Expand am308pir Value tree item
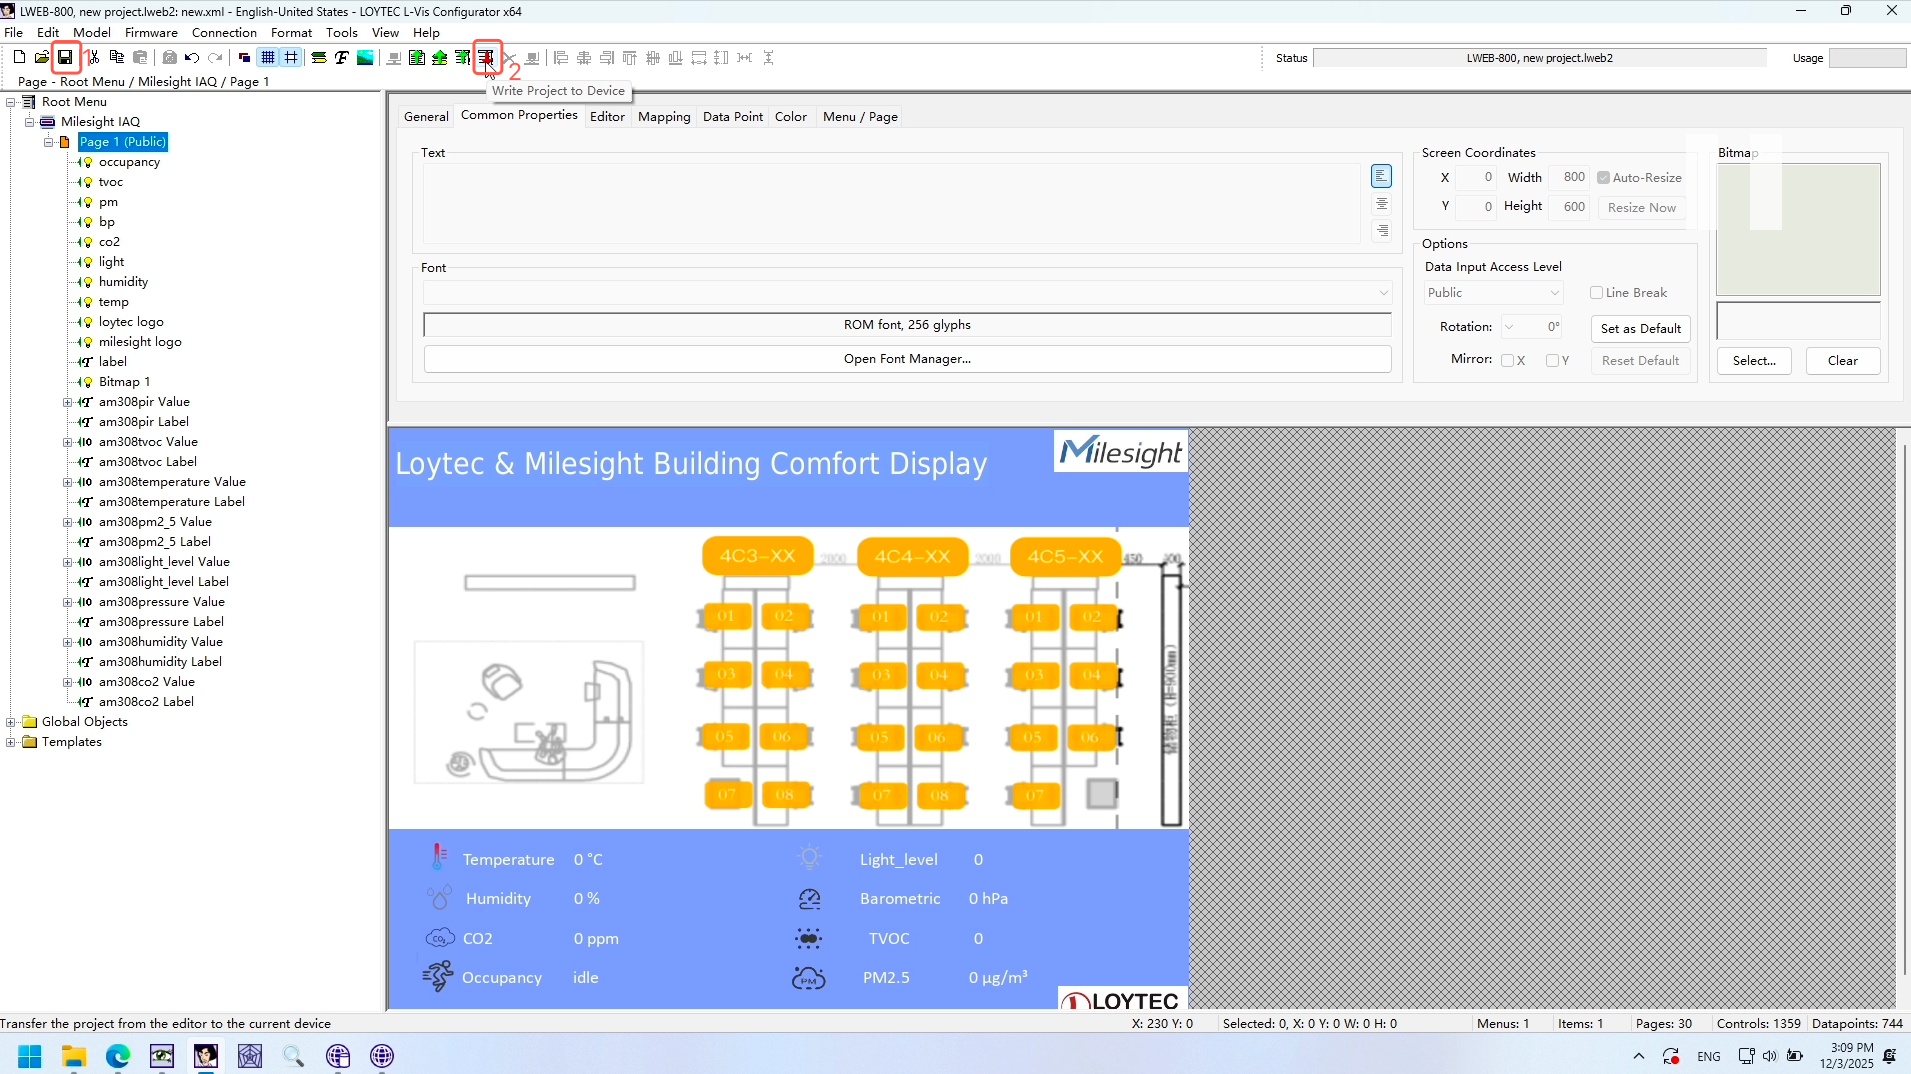This screenshot has height=1074, width=1911. [x=68, y=402]
